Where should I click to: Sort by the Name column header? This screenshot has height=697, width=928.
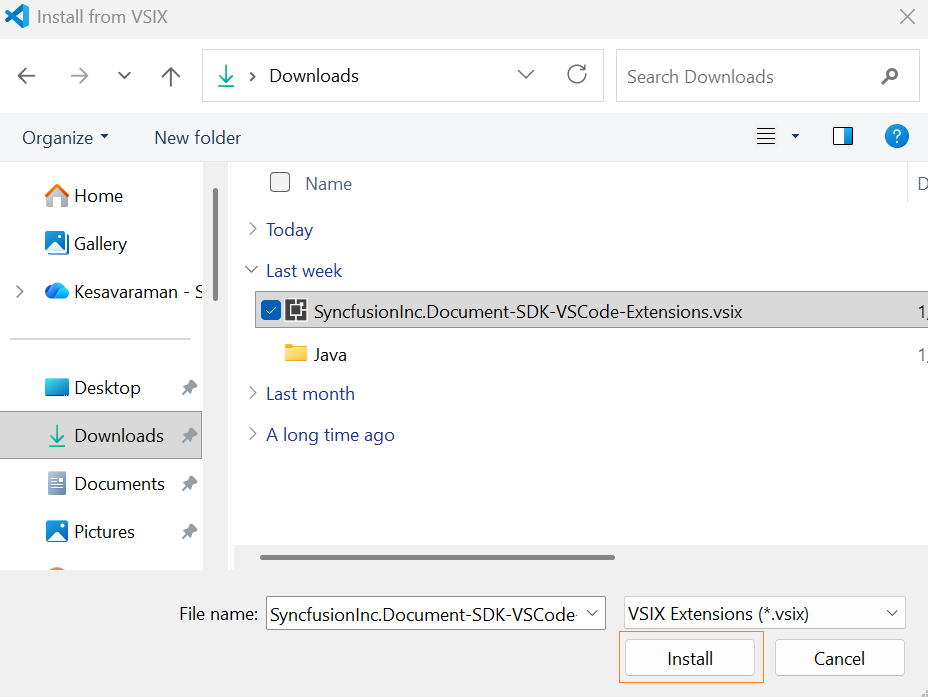click(328, 184)
